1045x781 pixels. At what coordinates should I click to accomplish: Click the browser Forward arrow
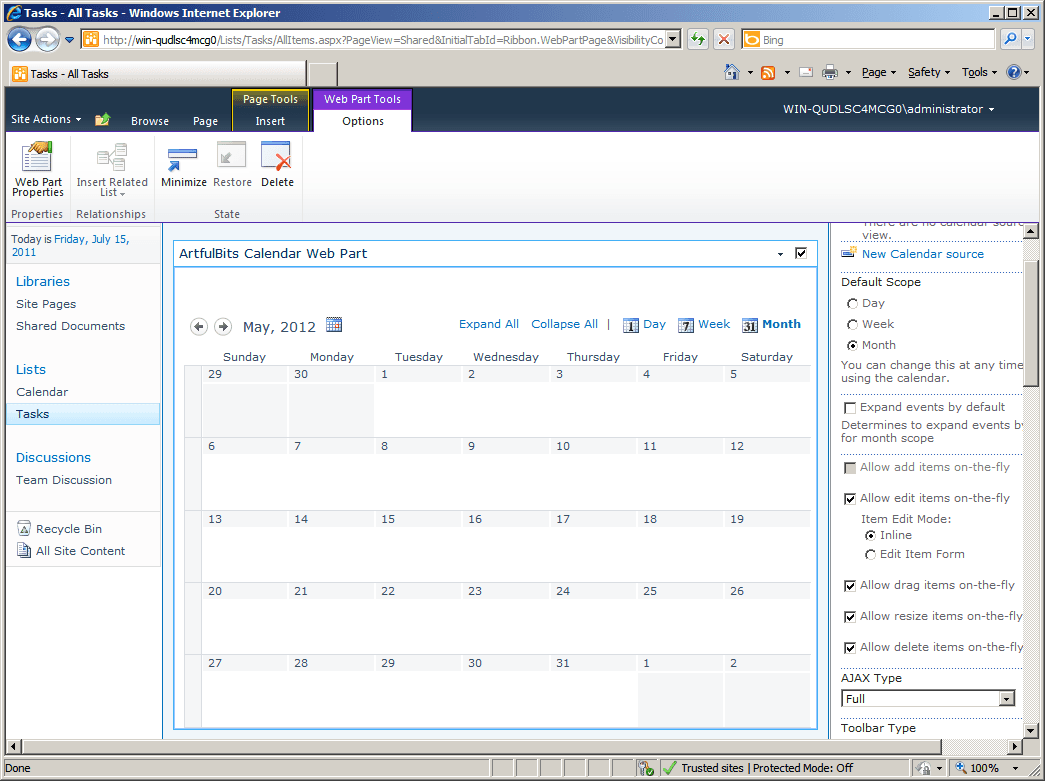coord(47,40)
